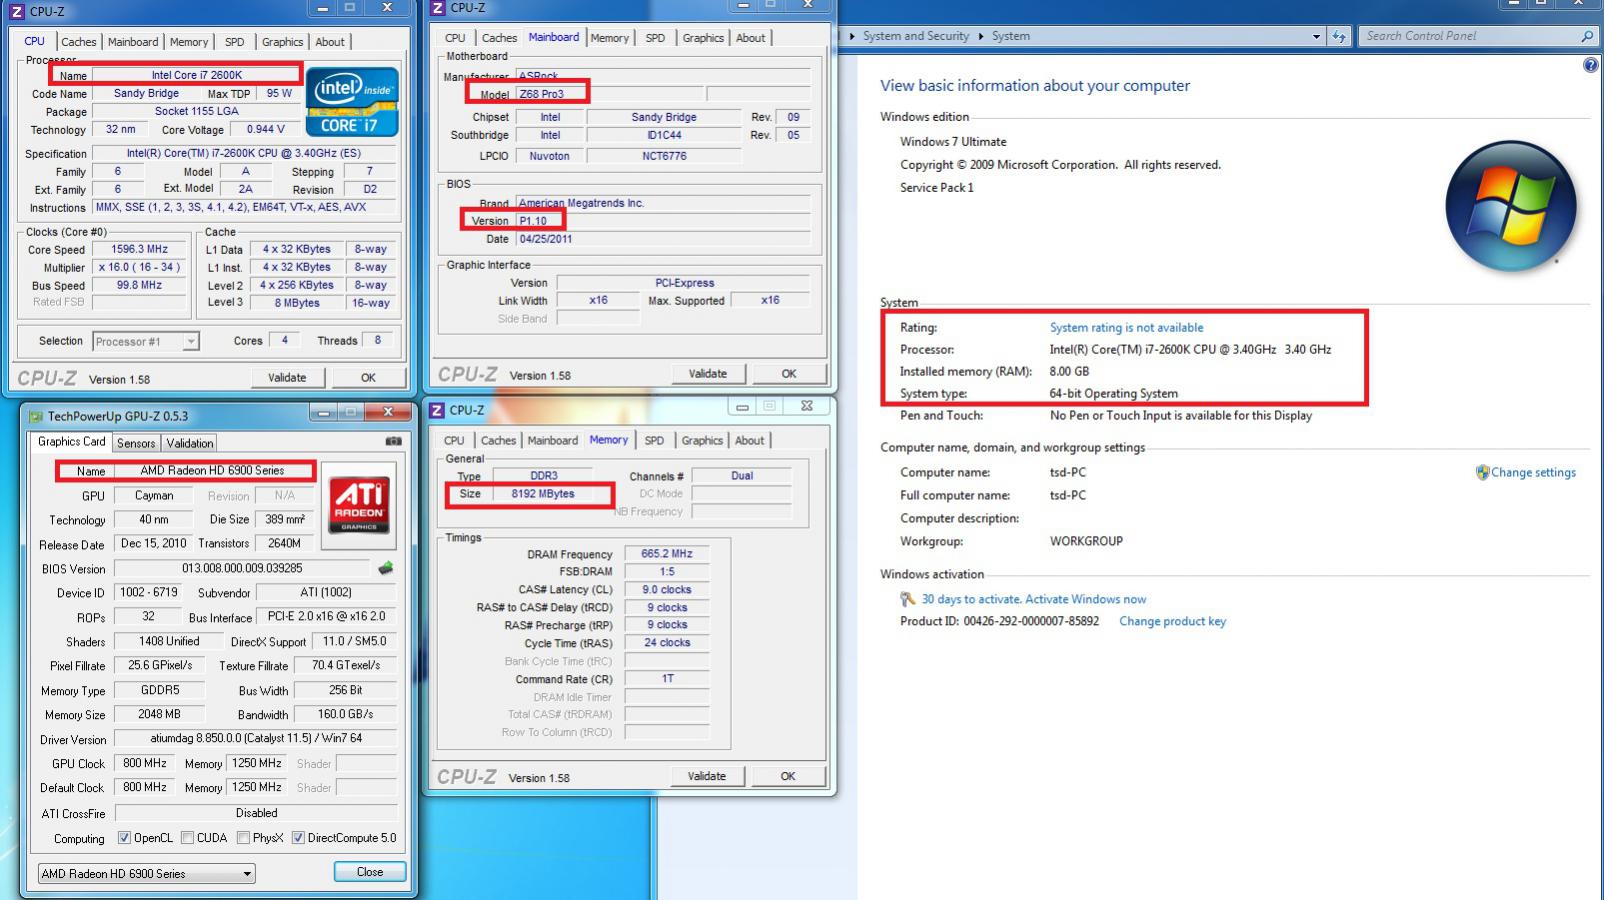Click the CPU-Z CPU window title icon
Screen dimensions: 1604x900
(16, 12)
